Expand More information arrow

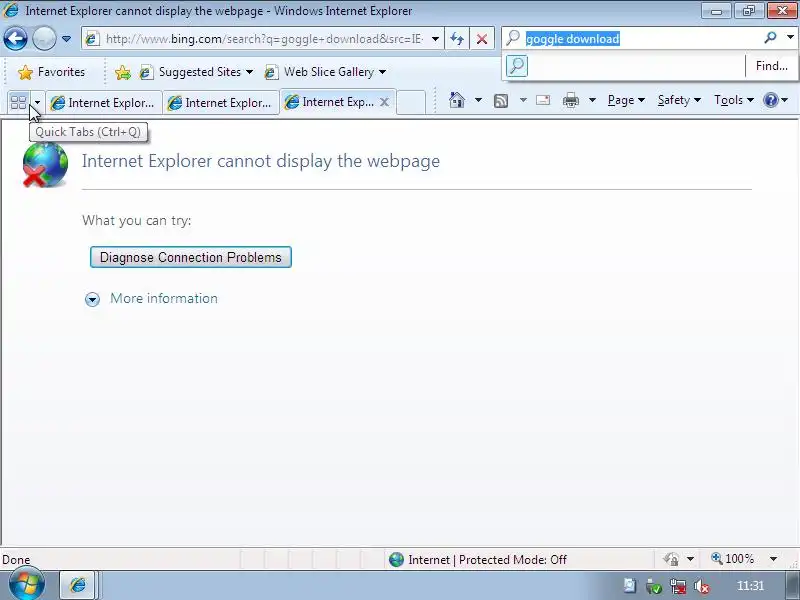92,299
